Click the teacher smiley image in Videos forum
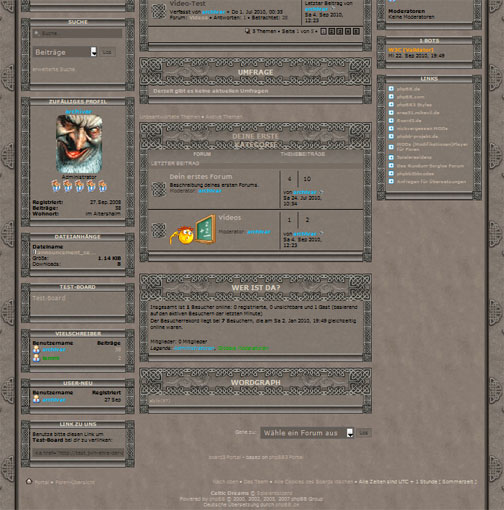The image size is (504, 510). 192,230
